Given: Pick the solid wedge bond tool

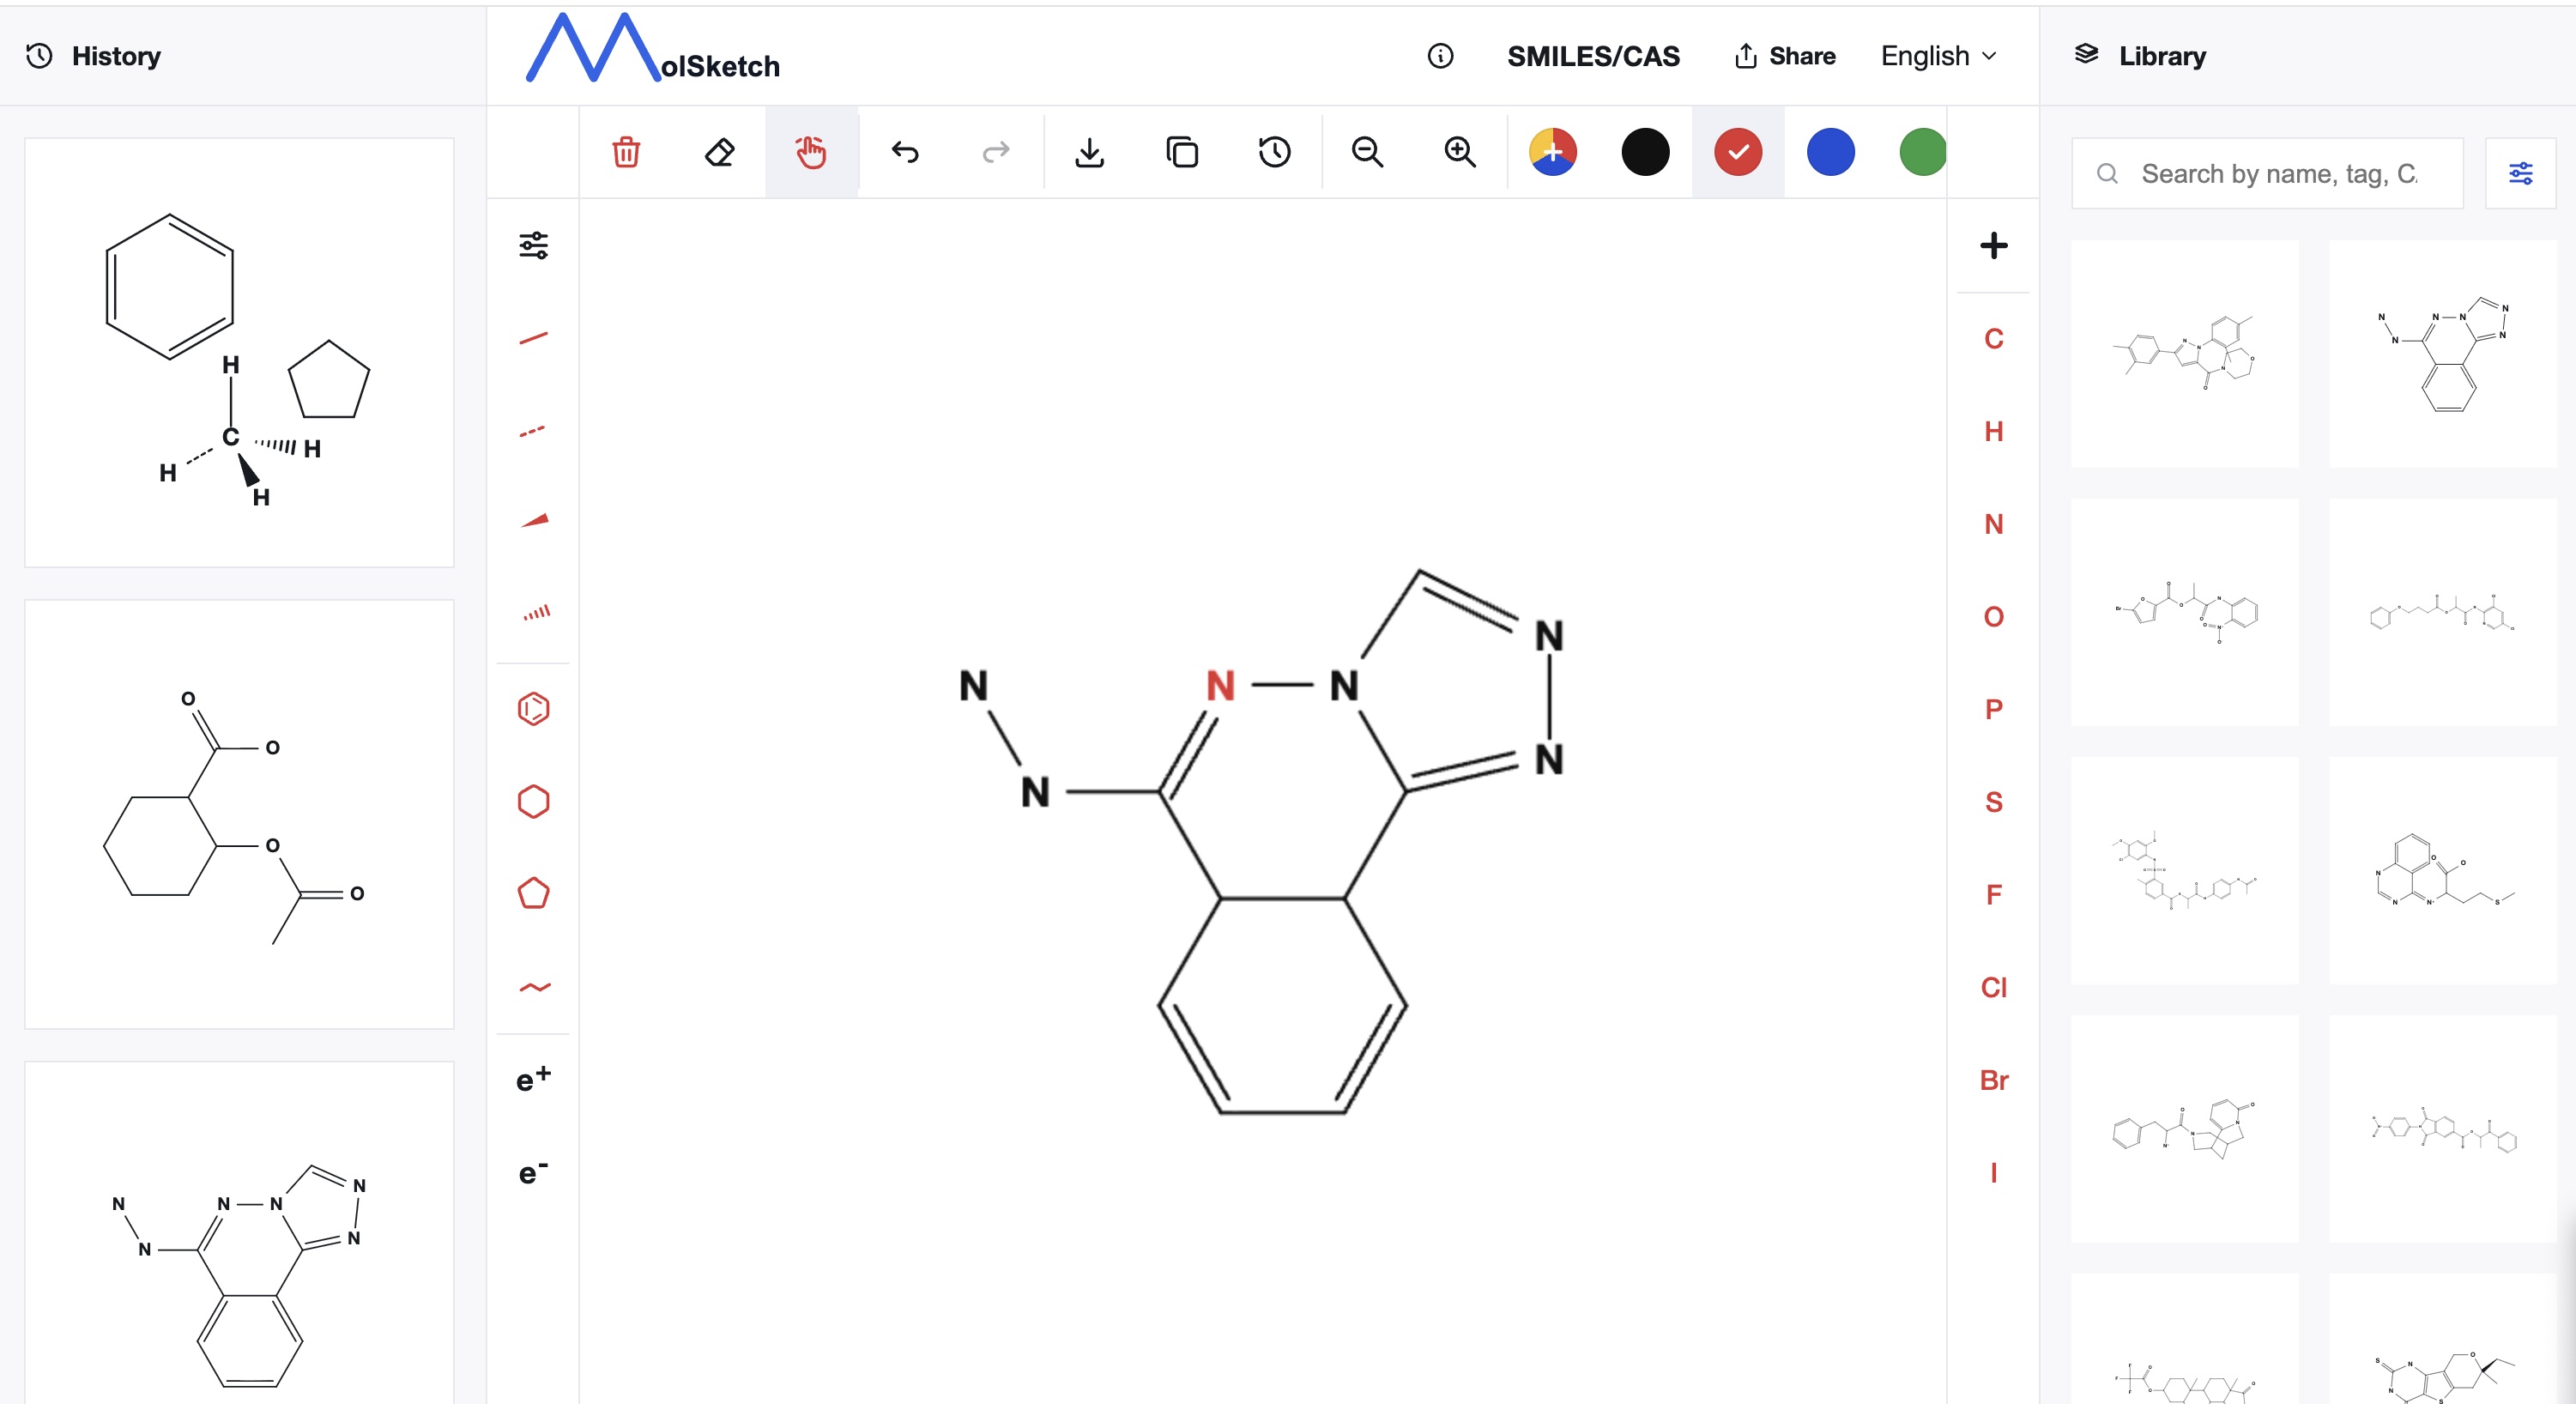Looking at the screenshot, I should 533,520.
